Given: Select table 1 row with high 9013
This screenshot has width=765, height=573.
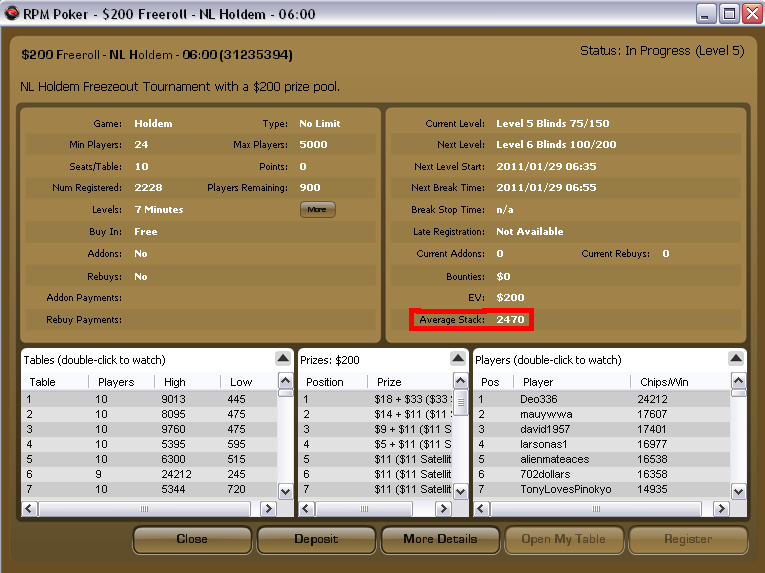Looking at the screenshot, I should tap(149, 399).
